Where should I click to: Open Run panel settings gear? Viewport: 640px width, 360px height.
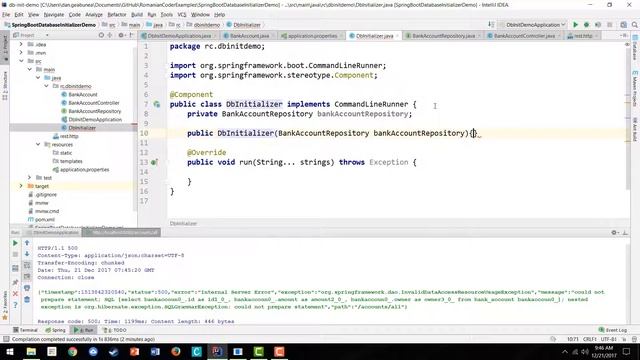click(x=614, y=232)
